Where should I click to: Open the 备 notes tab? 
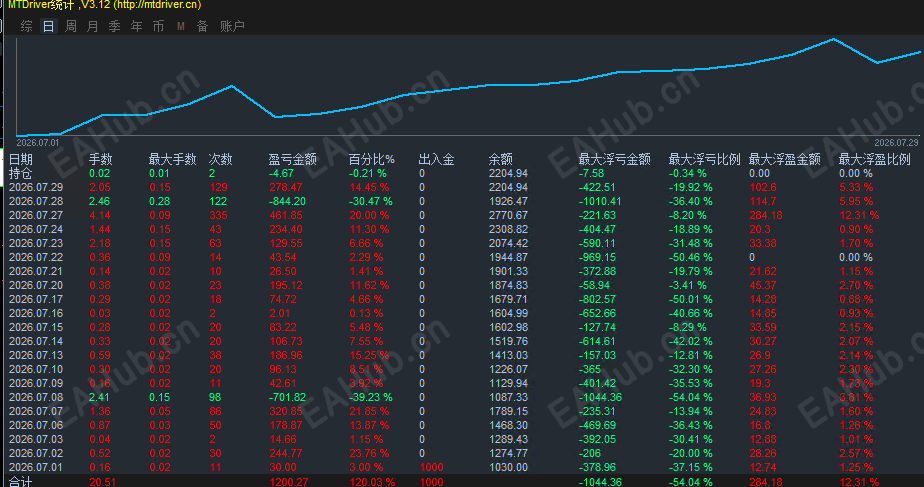click(x=202, y=26)
